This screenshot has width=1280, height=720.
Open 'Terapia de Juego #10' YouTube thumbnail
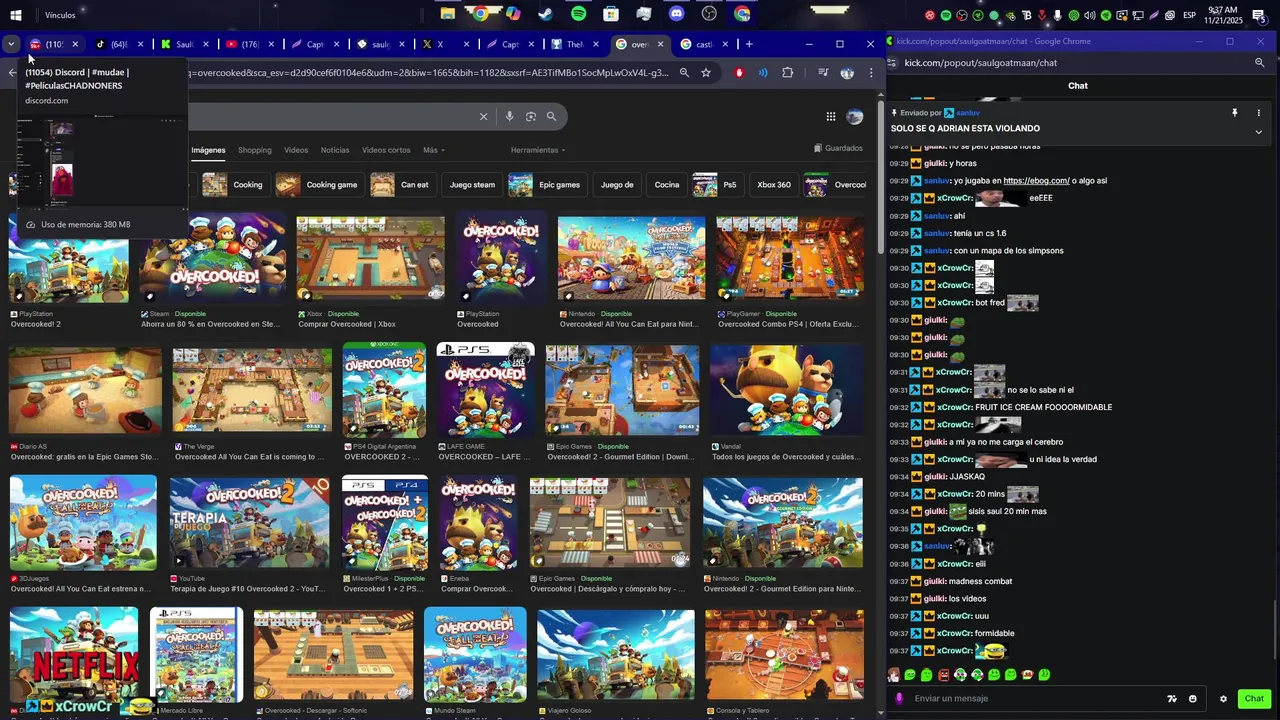[x=249, y=522]
